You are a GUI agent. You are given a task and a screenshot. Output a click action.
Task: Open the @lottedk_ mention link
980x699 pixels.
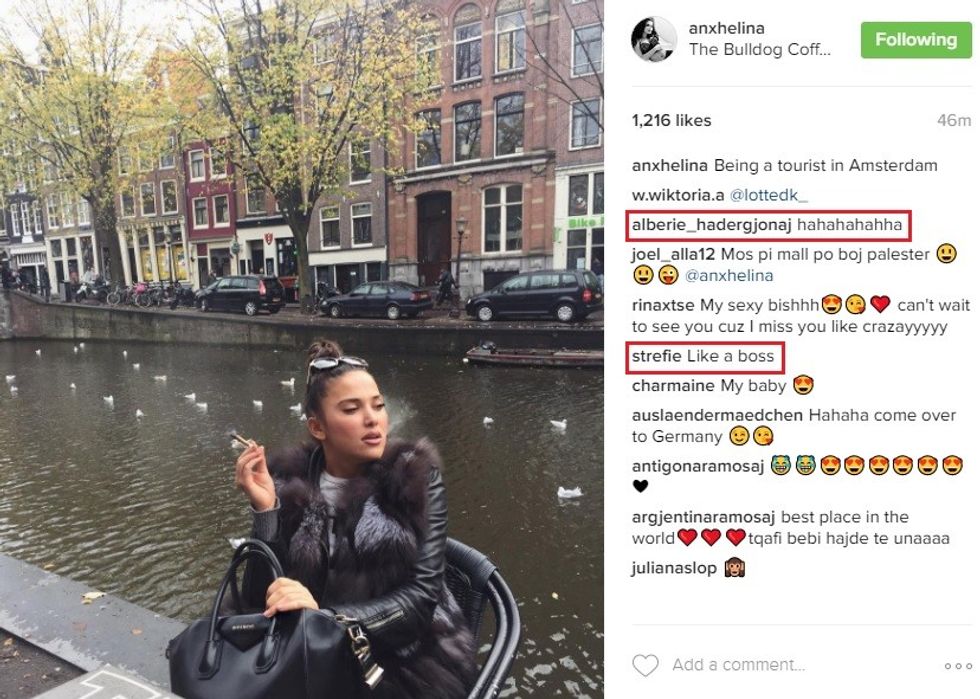[769, 195]
